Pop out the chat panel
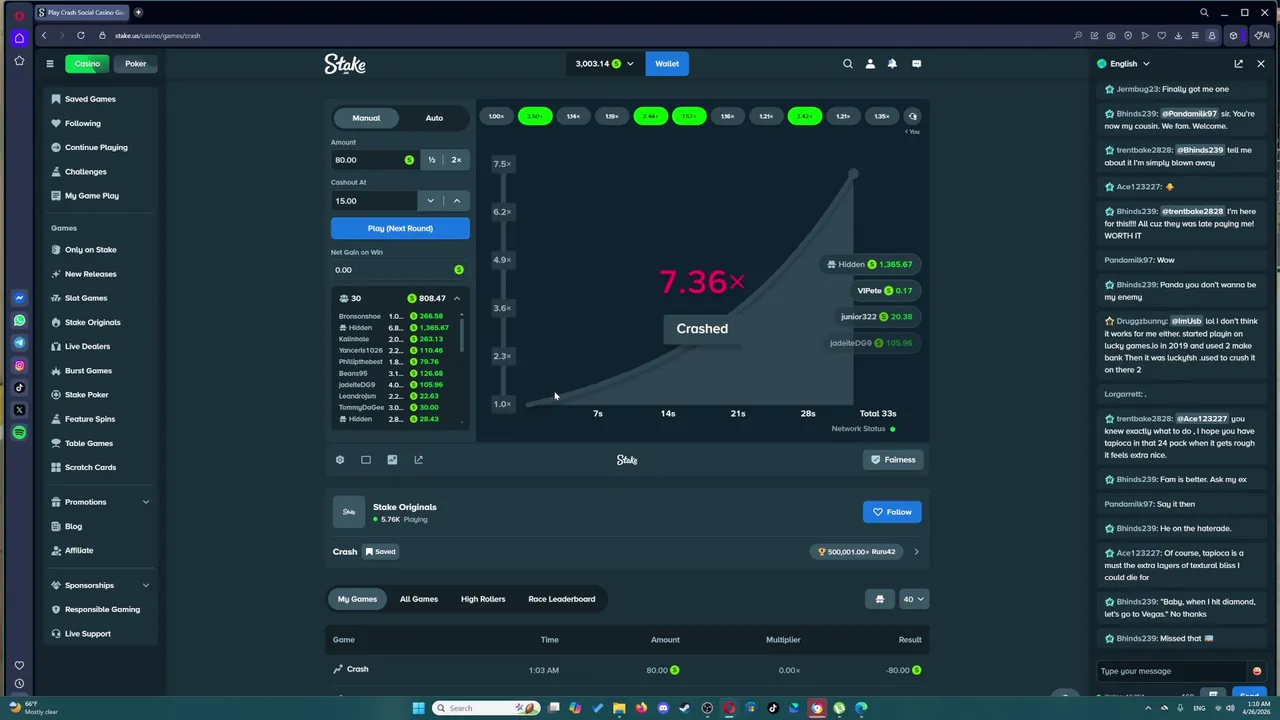 pos(1238,64)
